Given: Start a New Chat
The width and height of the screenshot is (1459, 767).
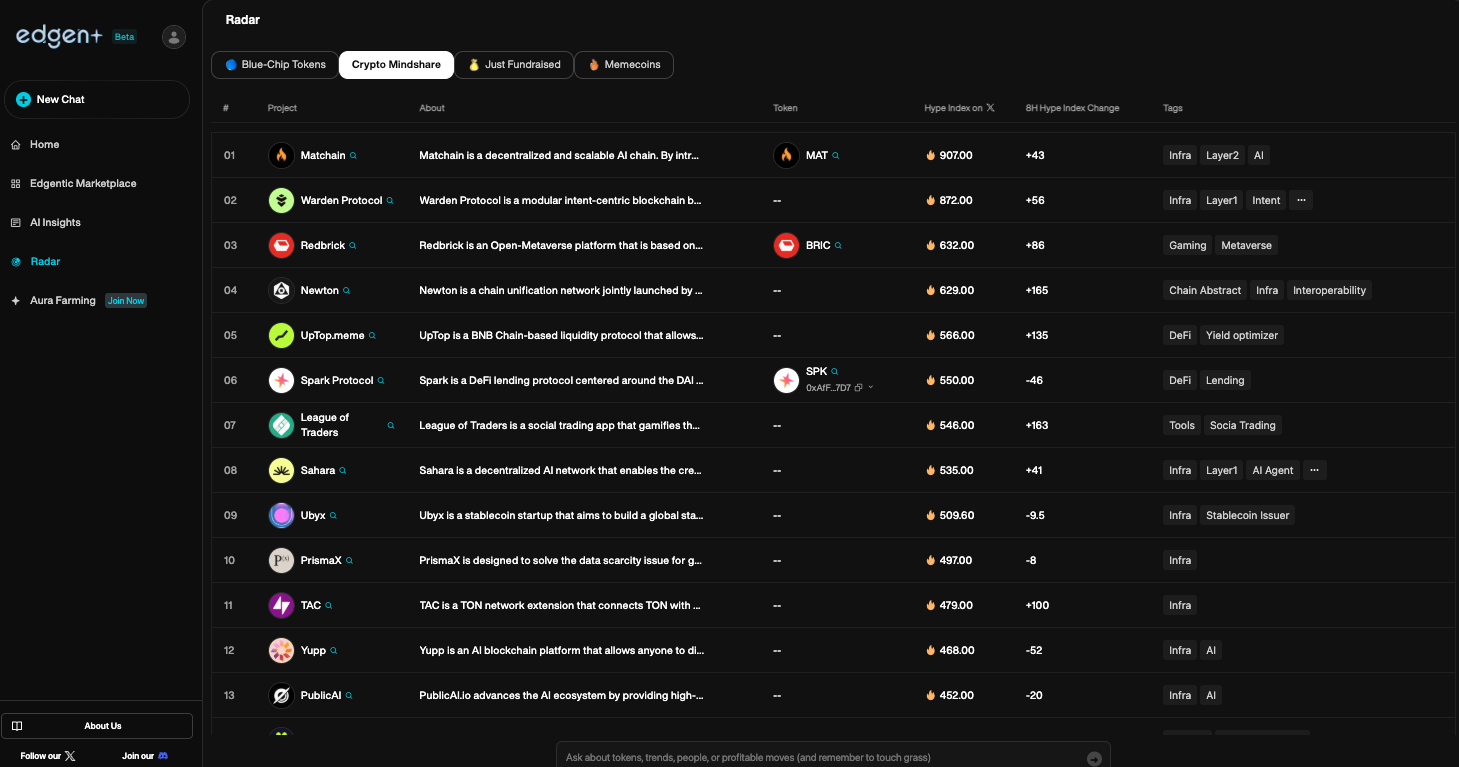Looking at the screenshot, I should tap(97, 100).
